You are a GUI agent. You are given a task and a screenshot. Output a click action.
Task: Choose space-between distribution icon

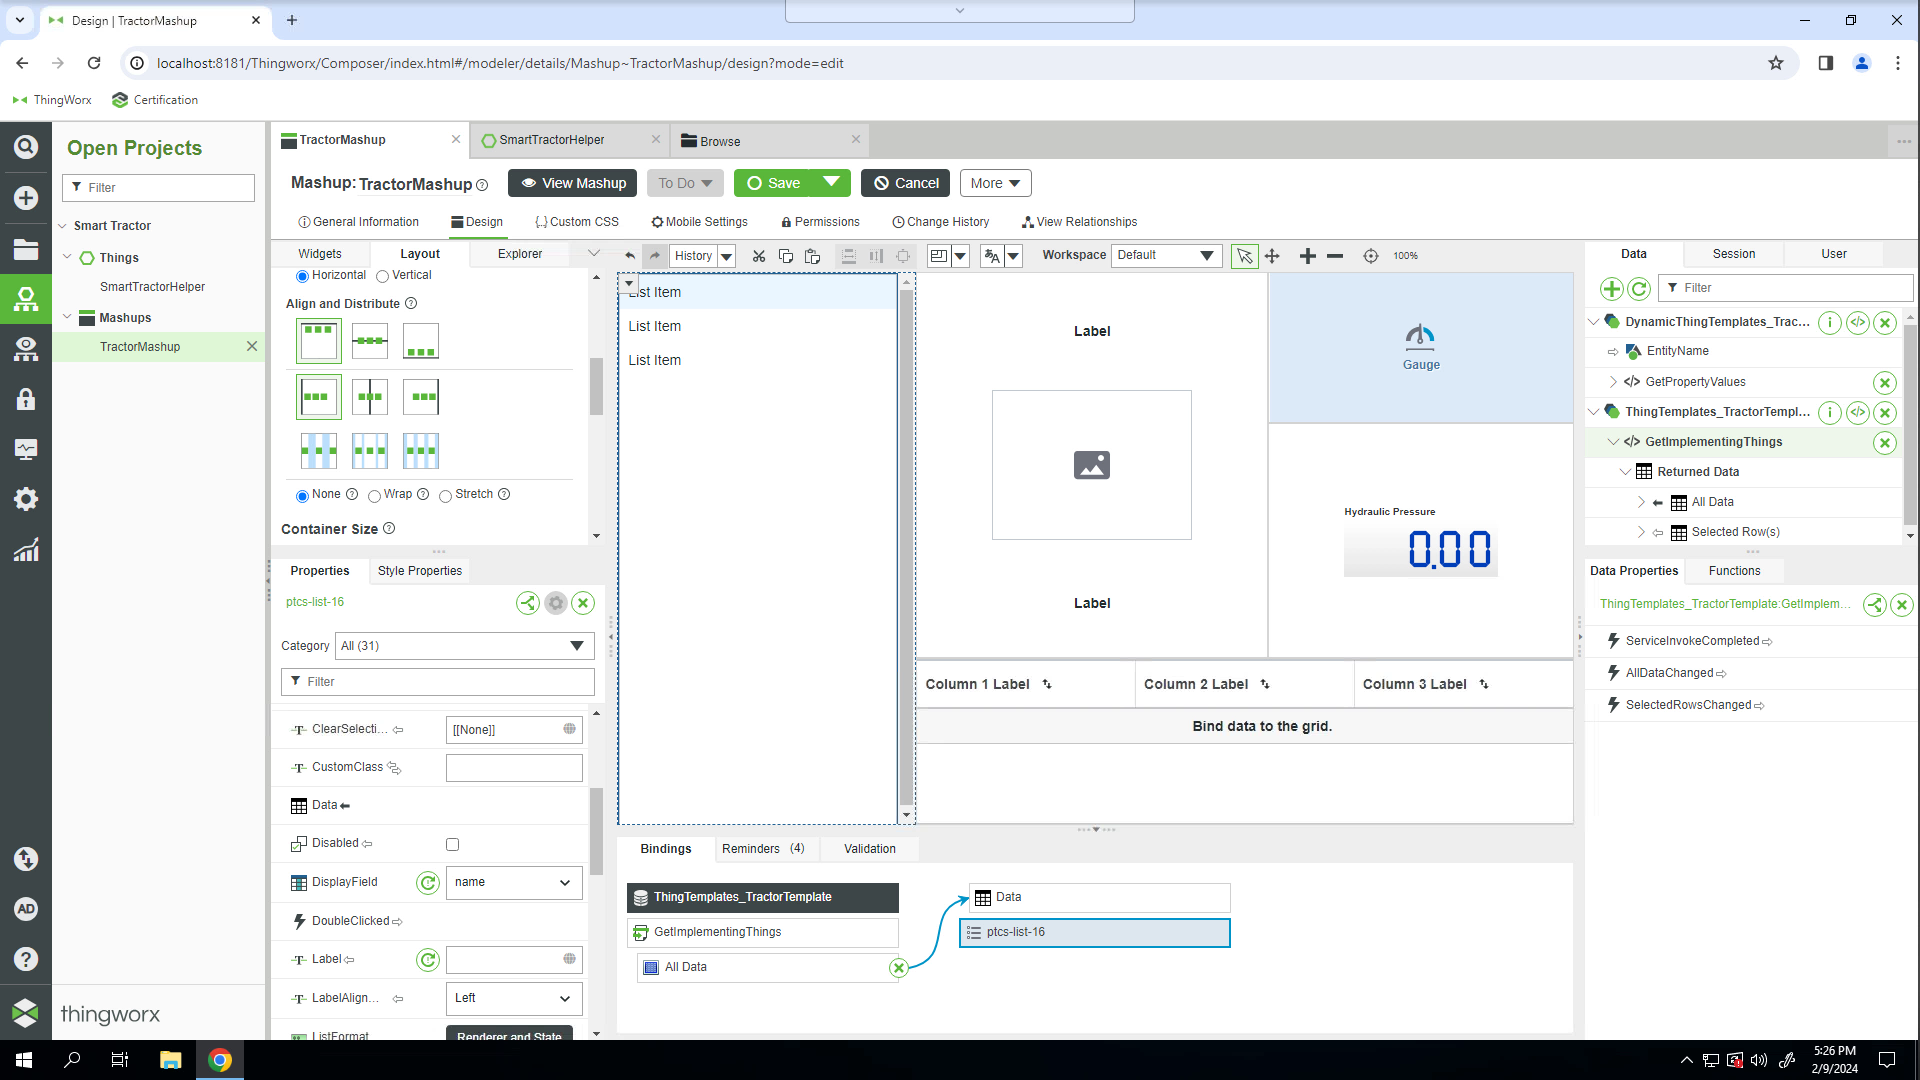(x=319, y=451)
